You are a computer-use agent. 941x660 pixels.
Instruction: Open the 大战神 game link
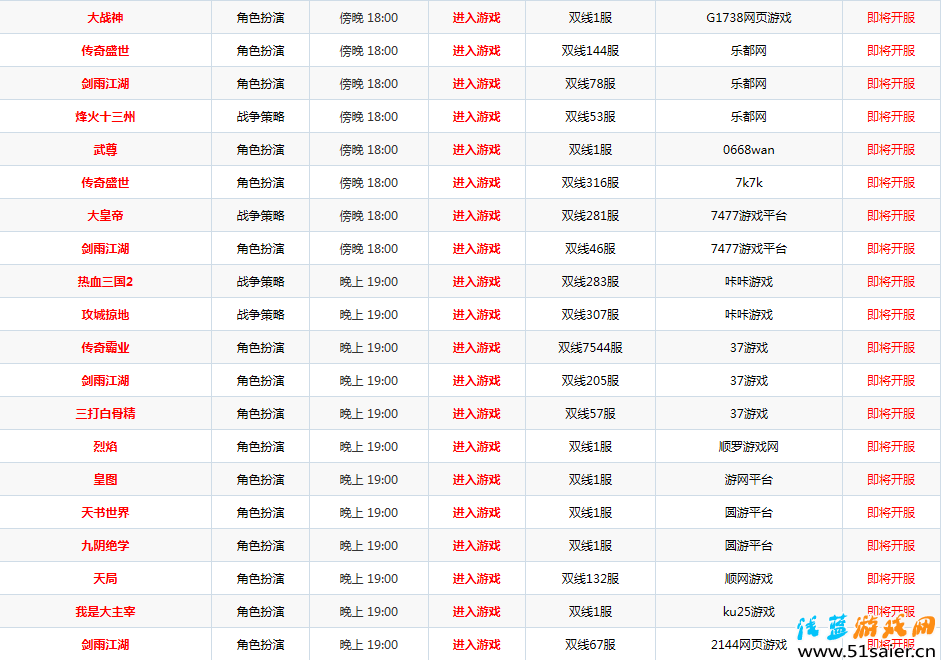point(105,18)
